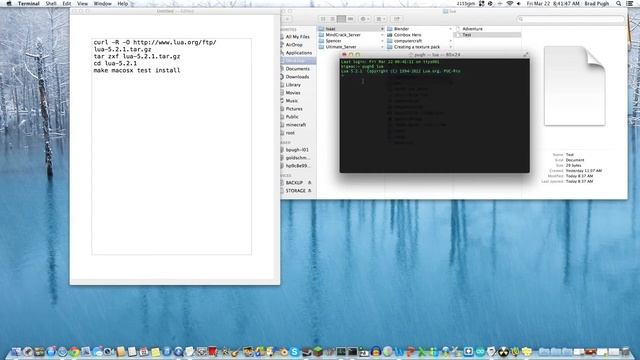
Task: Eject the BACKUP device
Action: tap(309, 182)
